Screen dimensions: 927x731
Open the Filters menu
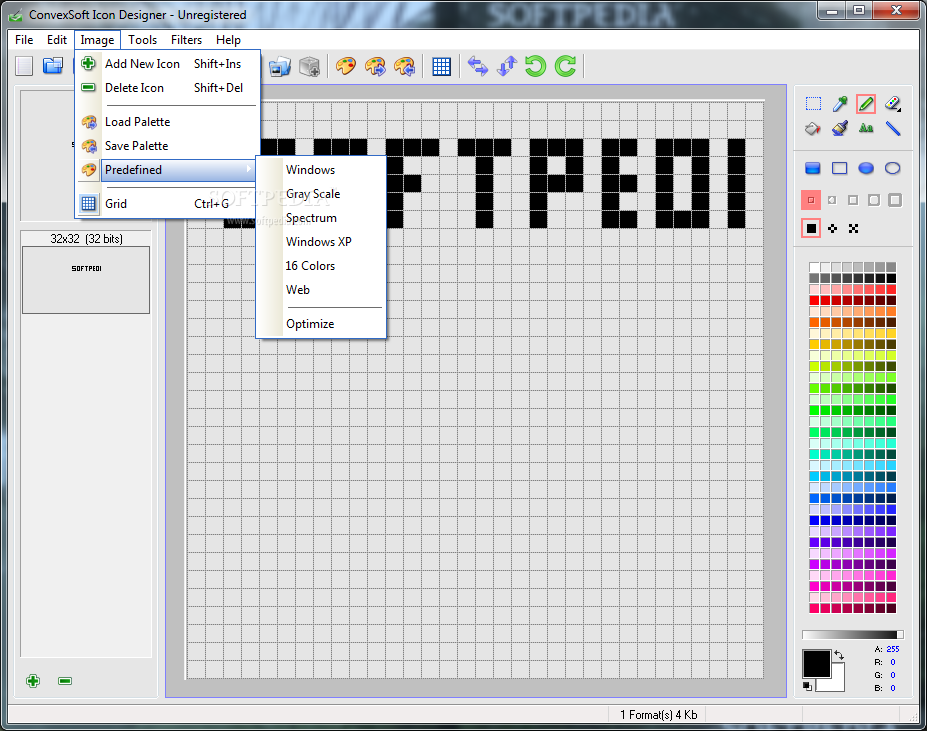pos(186,40)
